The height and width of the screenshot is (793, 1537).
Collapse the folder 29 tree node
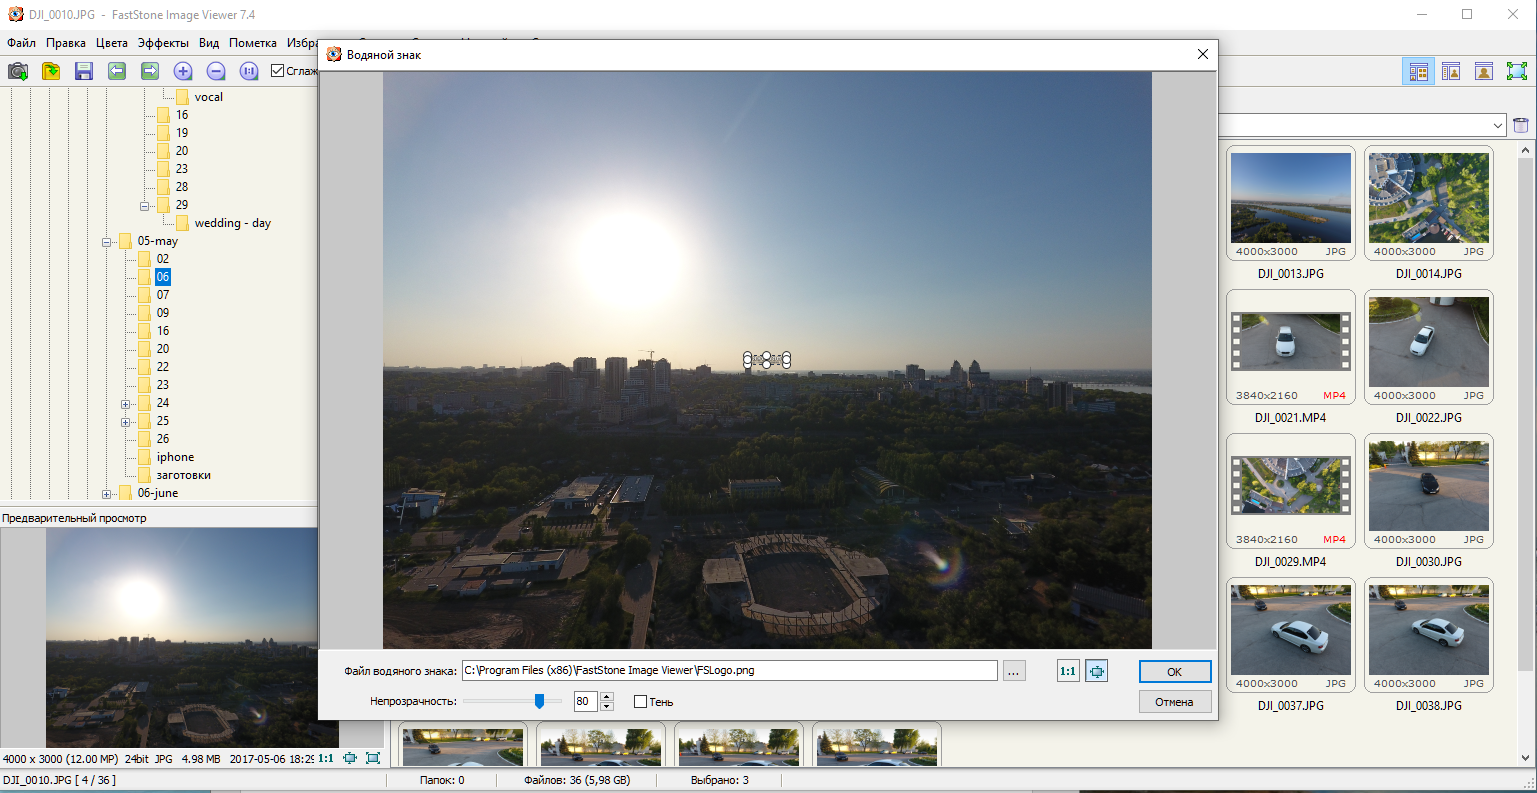(144, 205)
